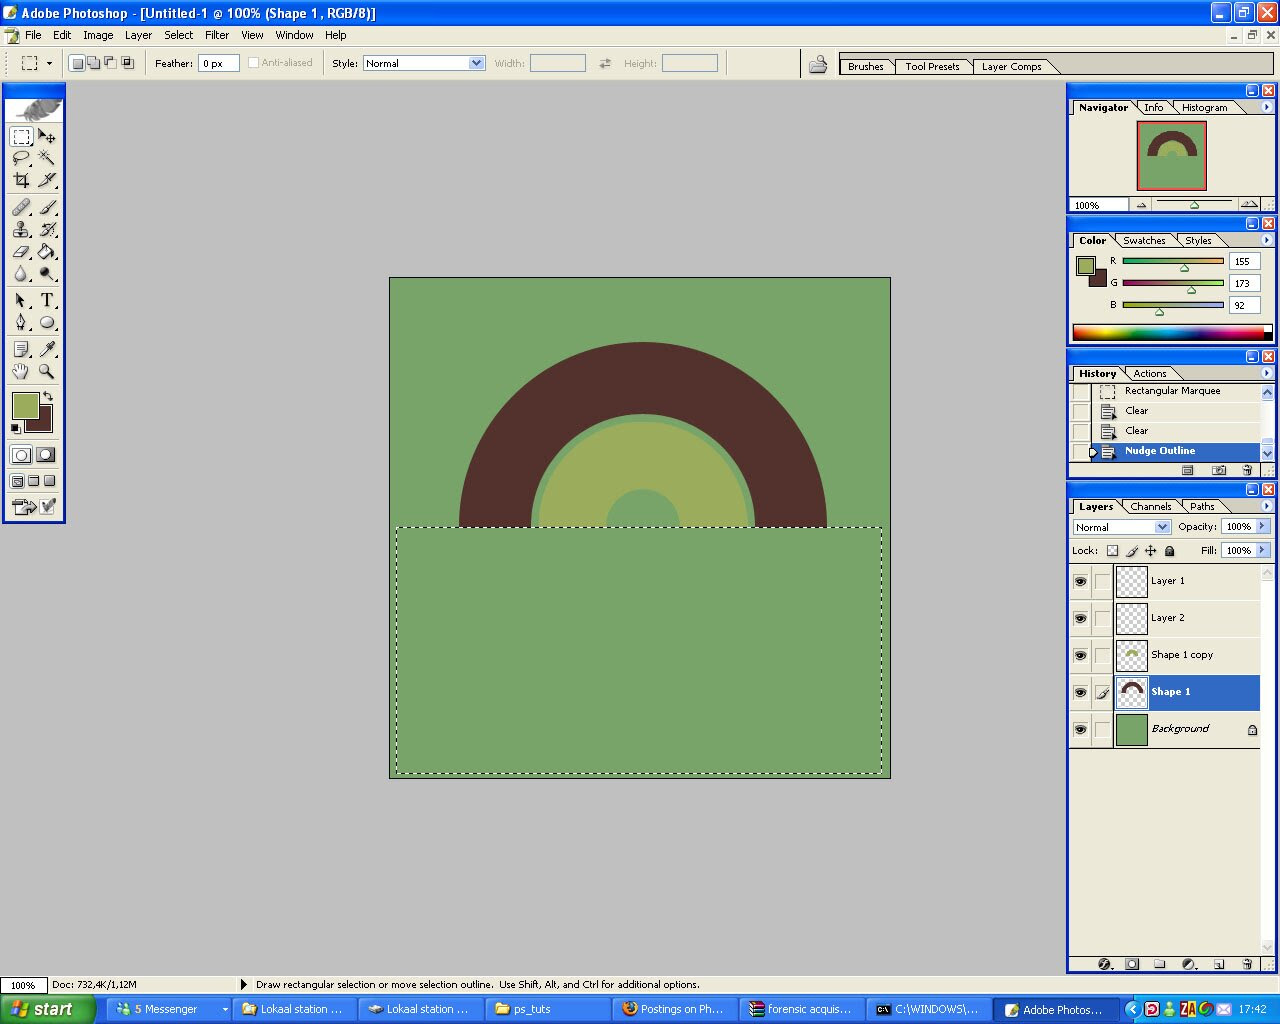Open the foreground color swatch in toolbox

[x=24, y=405]
